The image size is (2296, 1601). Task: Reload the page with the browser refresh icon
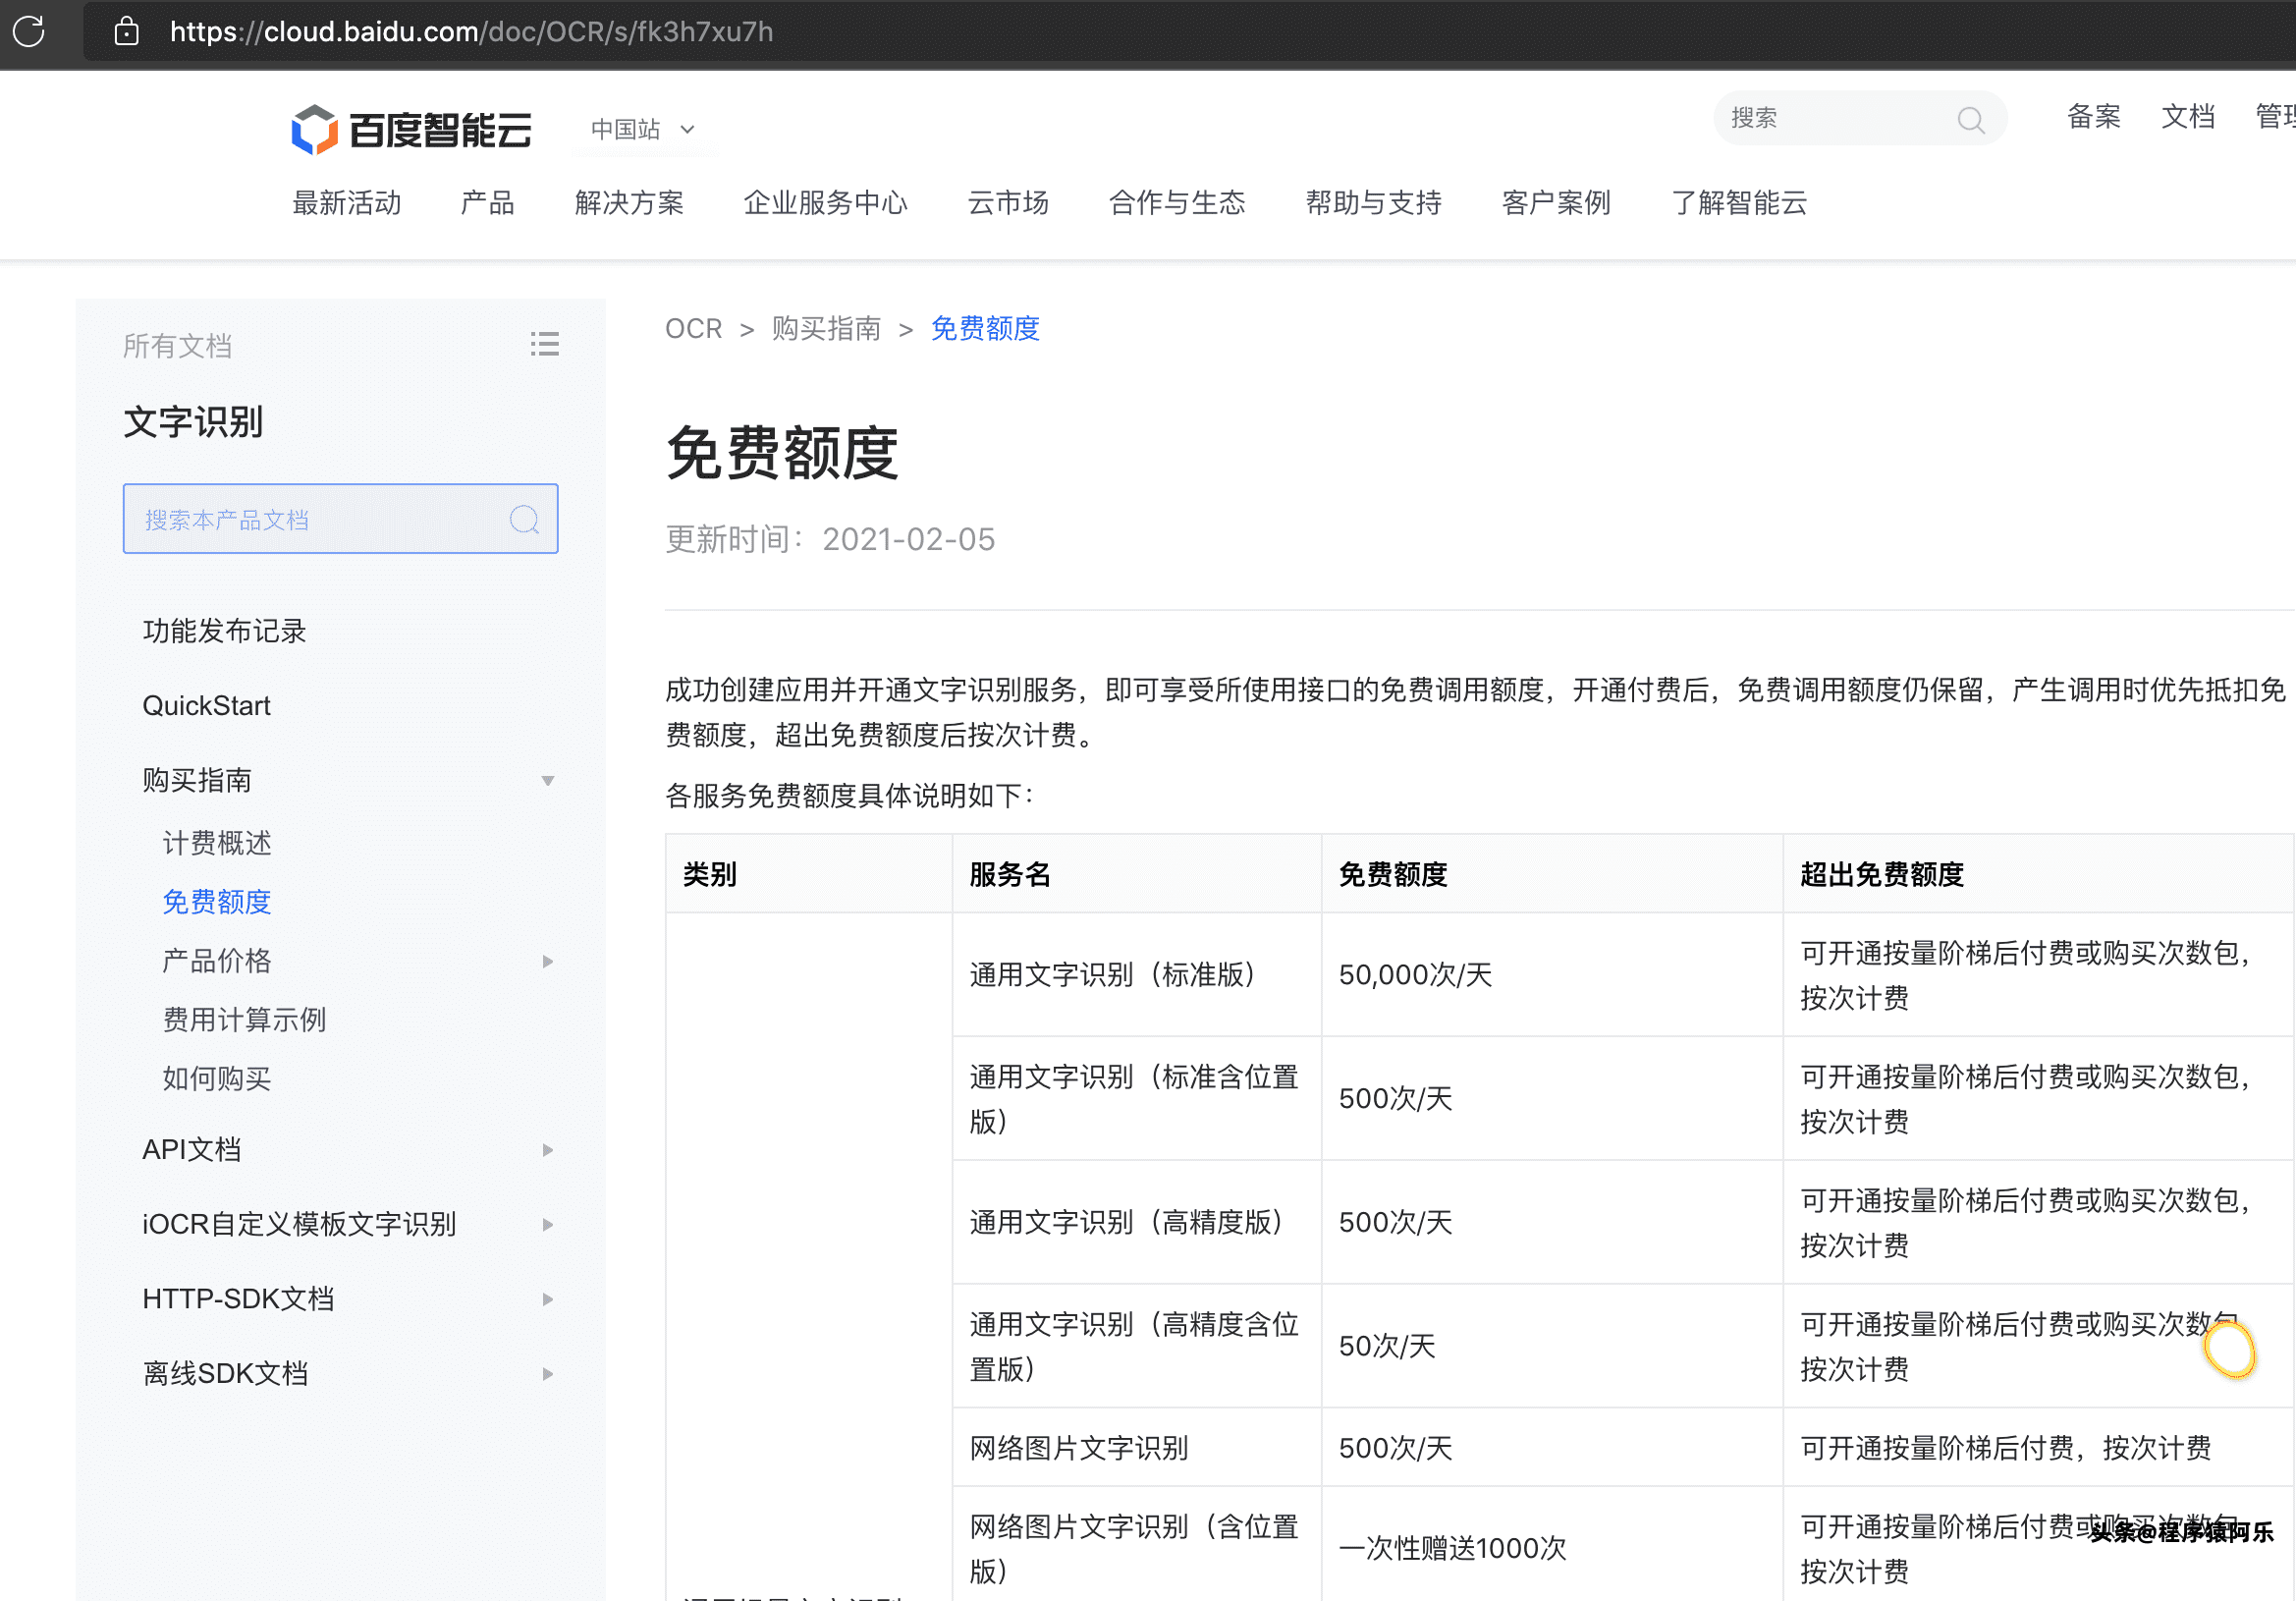pos(29,31)
